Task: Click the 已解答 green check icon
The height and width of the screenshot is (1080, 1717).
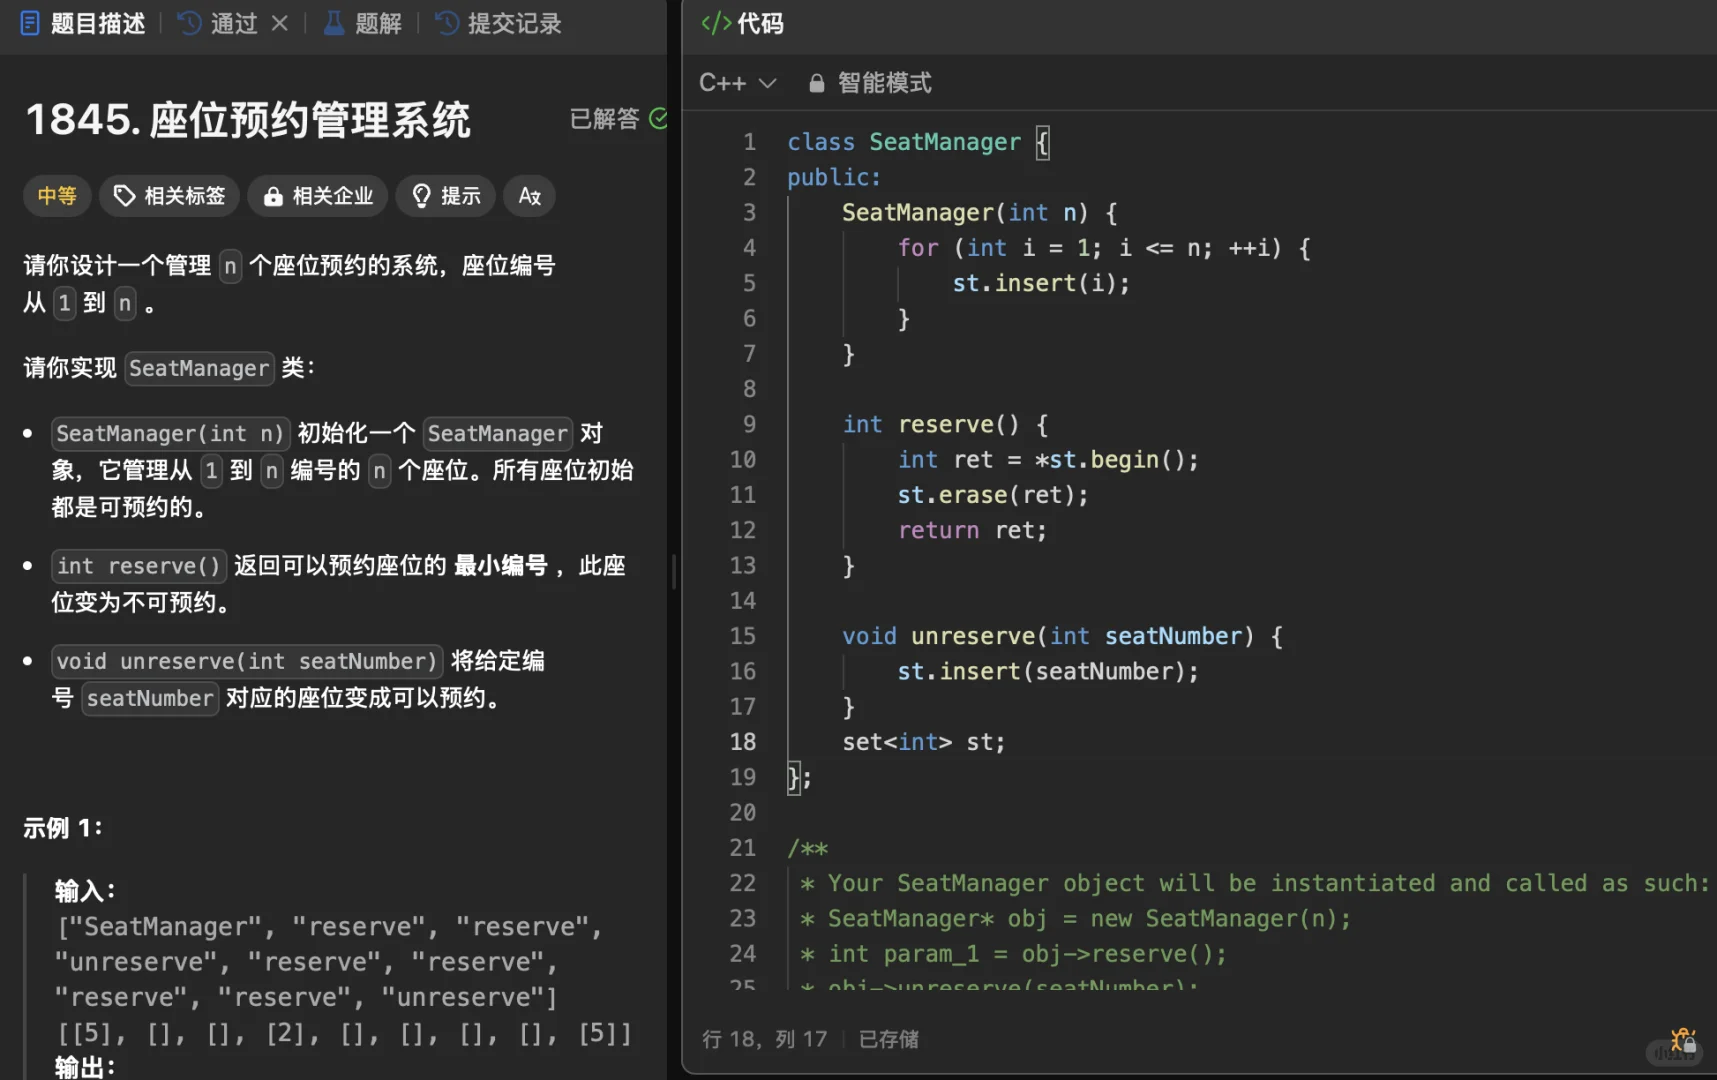Action: [658, 119]
